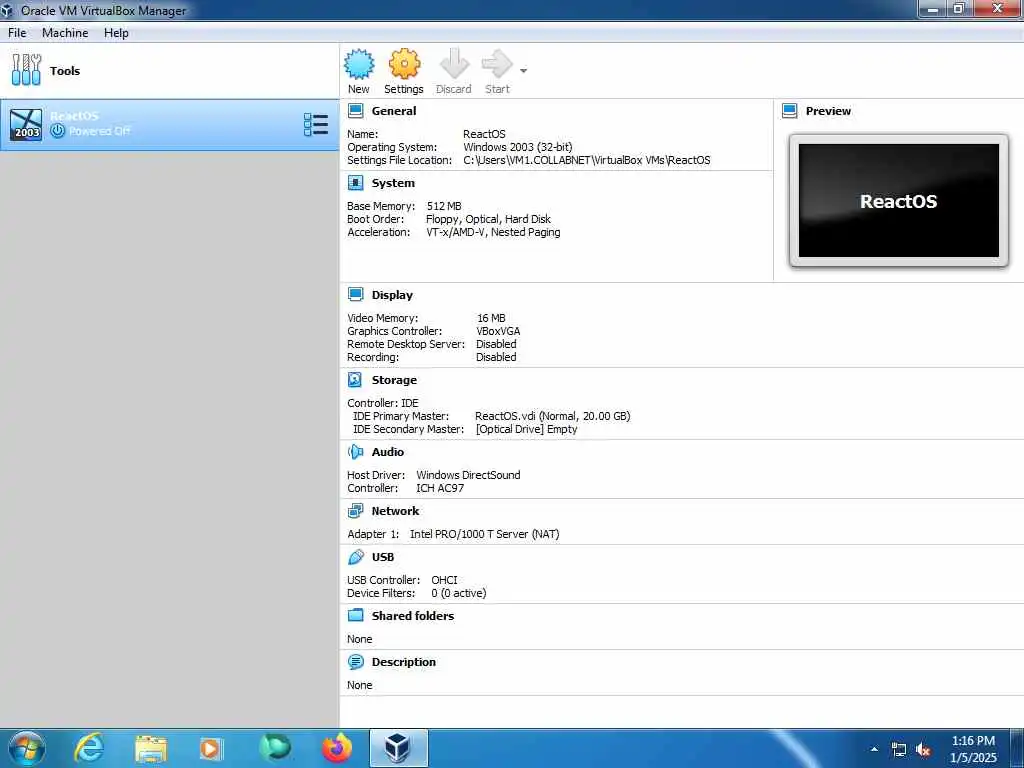Open File Explorer from the taskbar
1024x768 pixels.
pos(151,748)
